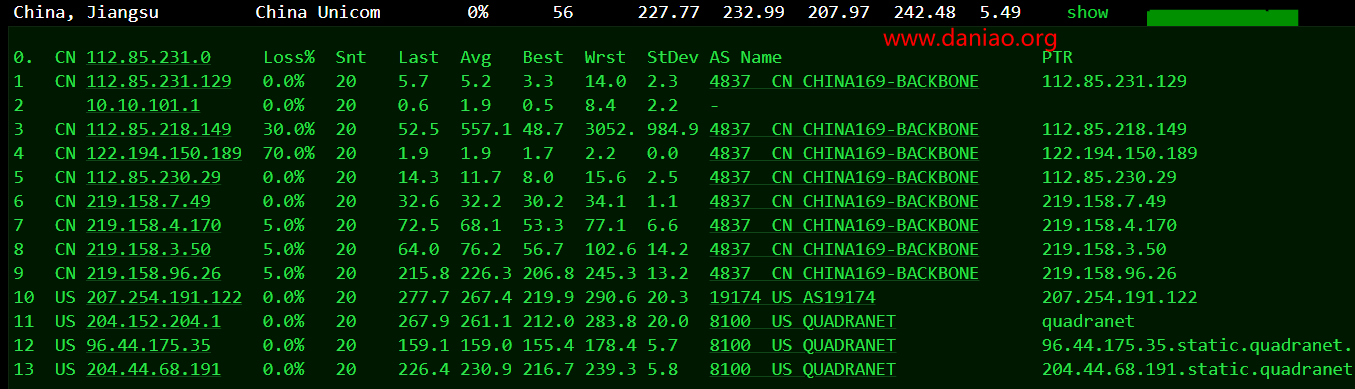The image size is (1355, 389).
Task: Click the "Wrst" column header
Action: pos(605,58)
